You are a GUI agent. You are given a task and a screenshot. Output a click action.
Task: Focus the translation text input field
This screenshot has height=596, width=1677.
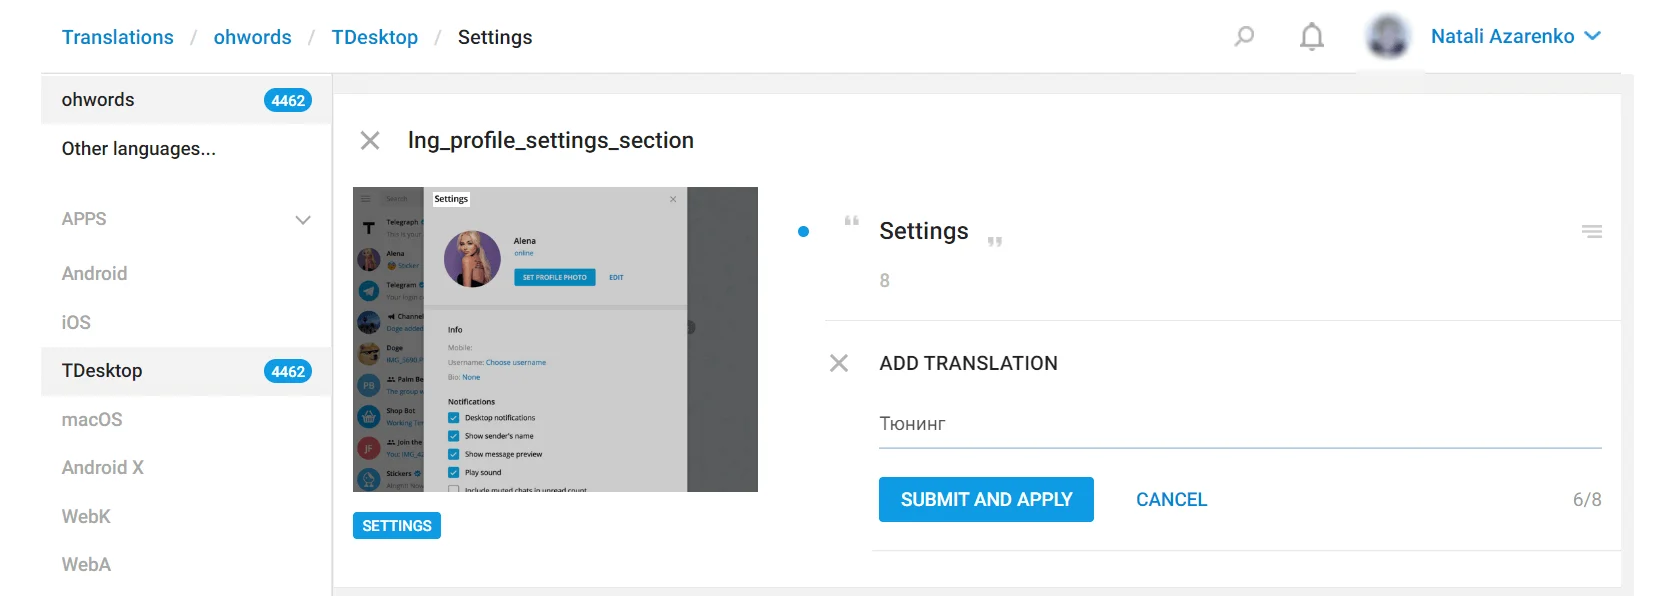[x=1239, y=424]
